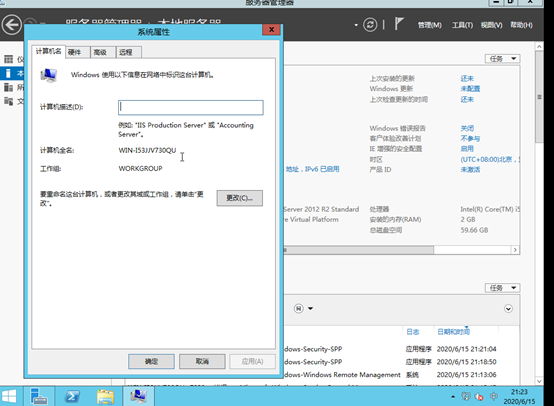Select the event row dated 2020/6/15 21:18:50
Image resolution: width=554 pixels, height=406 pixels.
tap(401, 362)
